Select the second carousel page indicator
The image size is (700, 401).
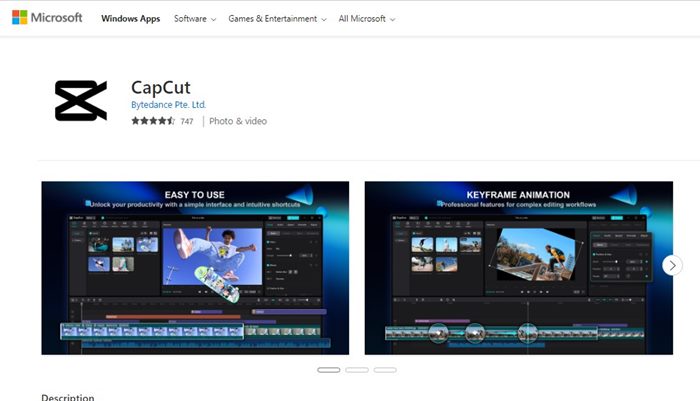[x=357, y=370]
